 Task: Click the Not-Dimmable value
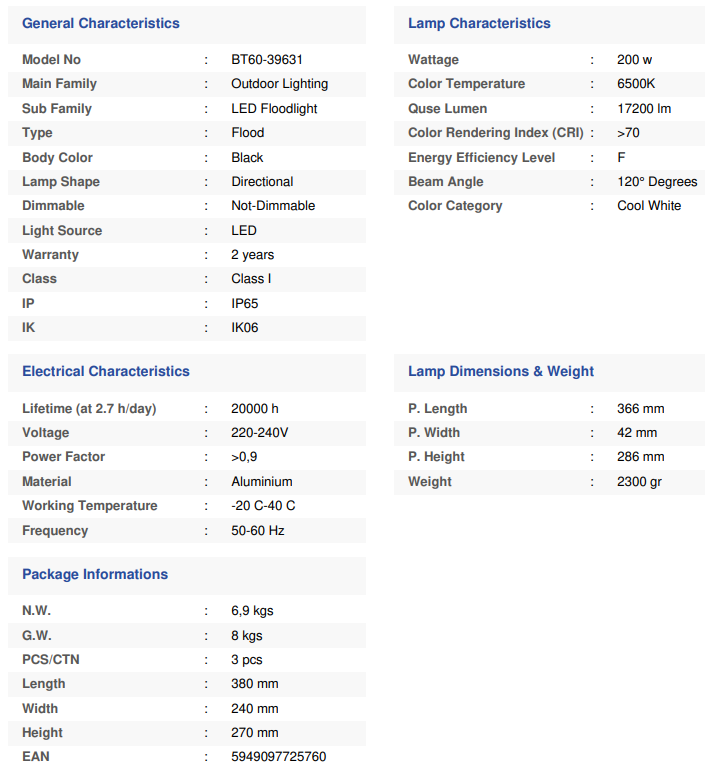tap(273, 205)
